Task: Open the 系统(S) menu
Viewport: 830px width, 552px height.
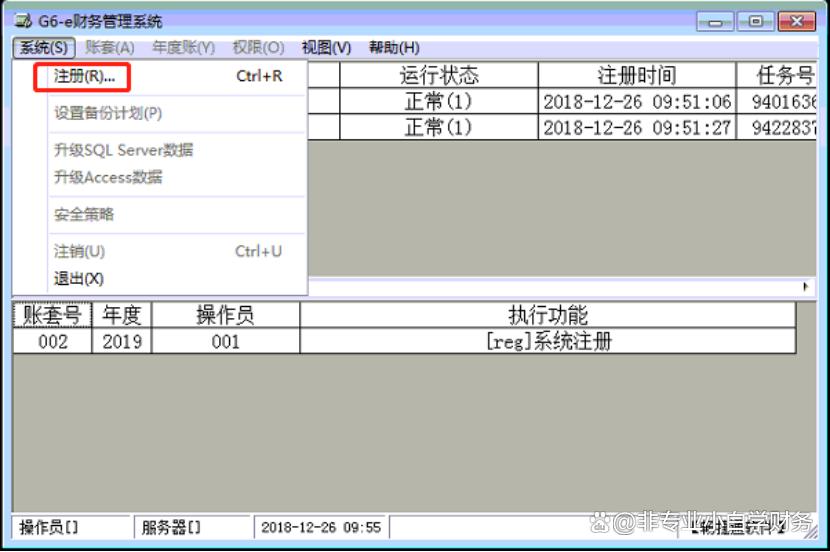Action: [44, 48]
